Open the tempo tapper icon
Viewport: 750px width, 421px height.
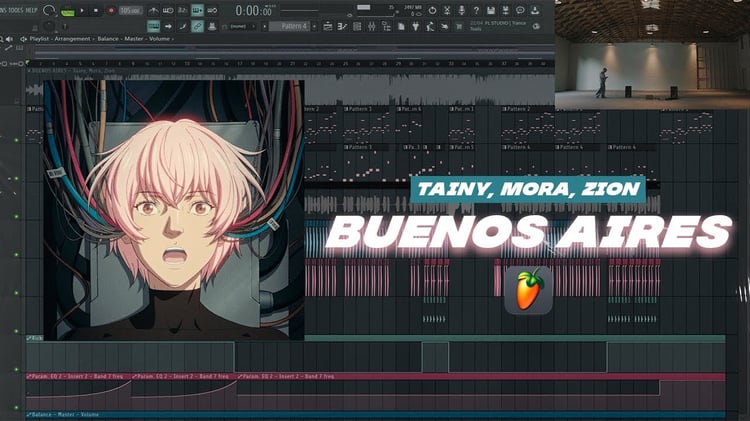(430, 27)
